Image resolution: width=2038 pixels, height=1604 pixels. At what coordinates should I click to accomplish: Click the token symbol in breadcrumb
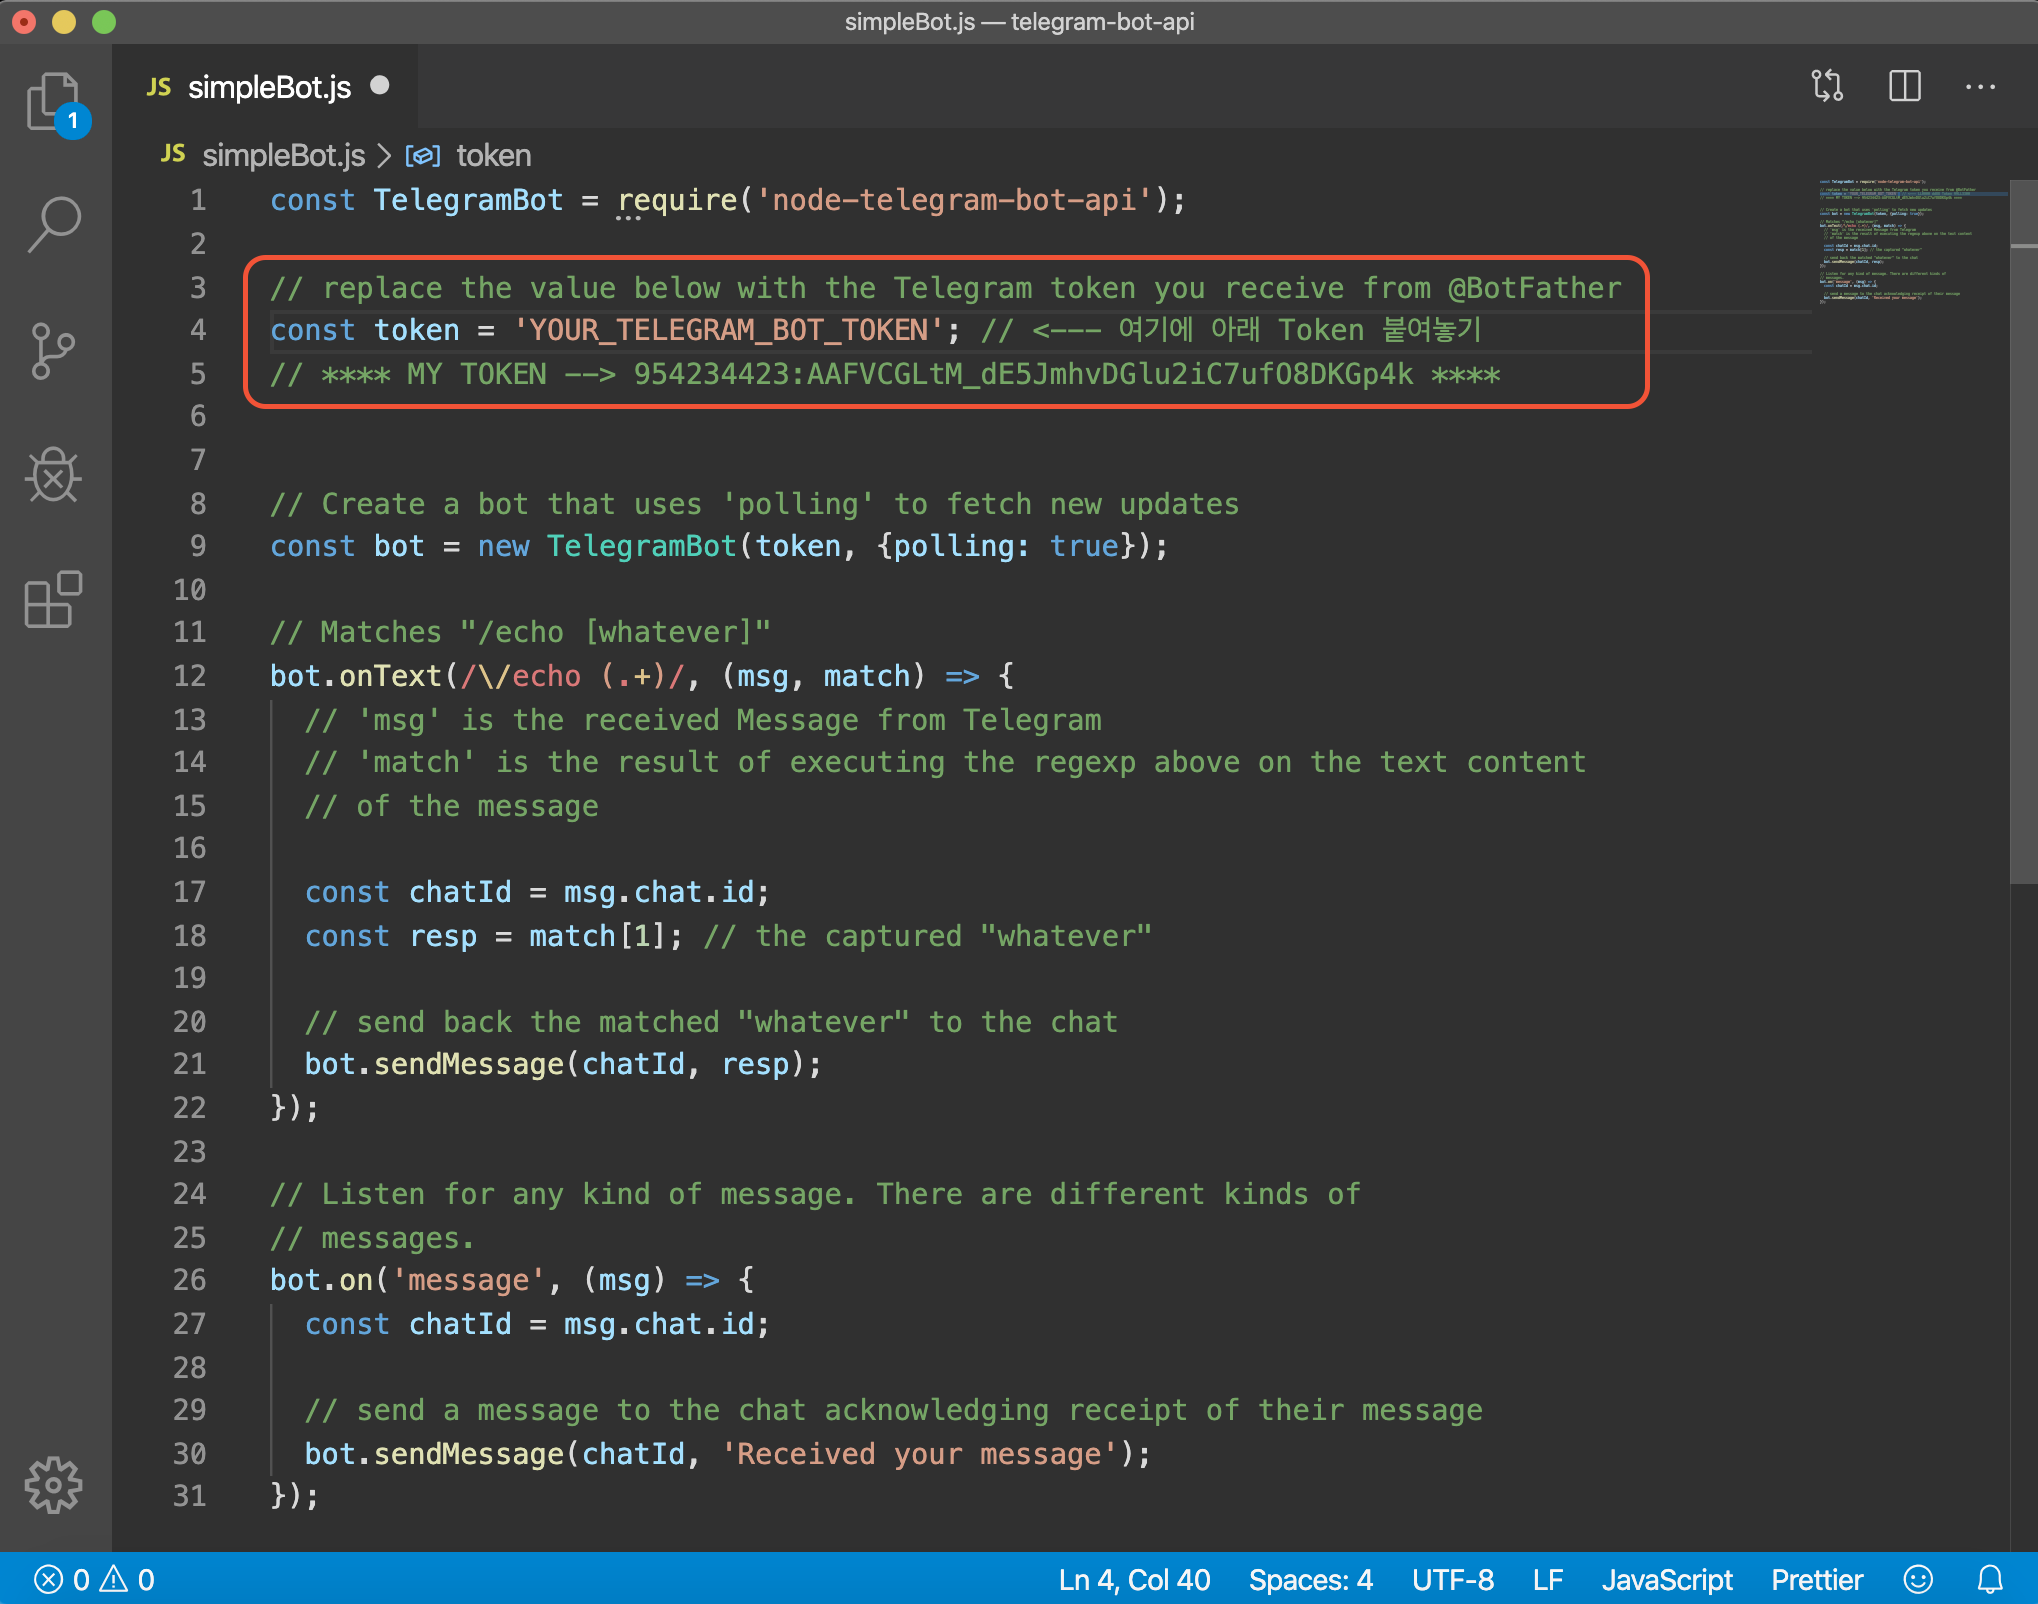(494, 156)
